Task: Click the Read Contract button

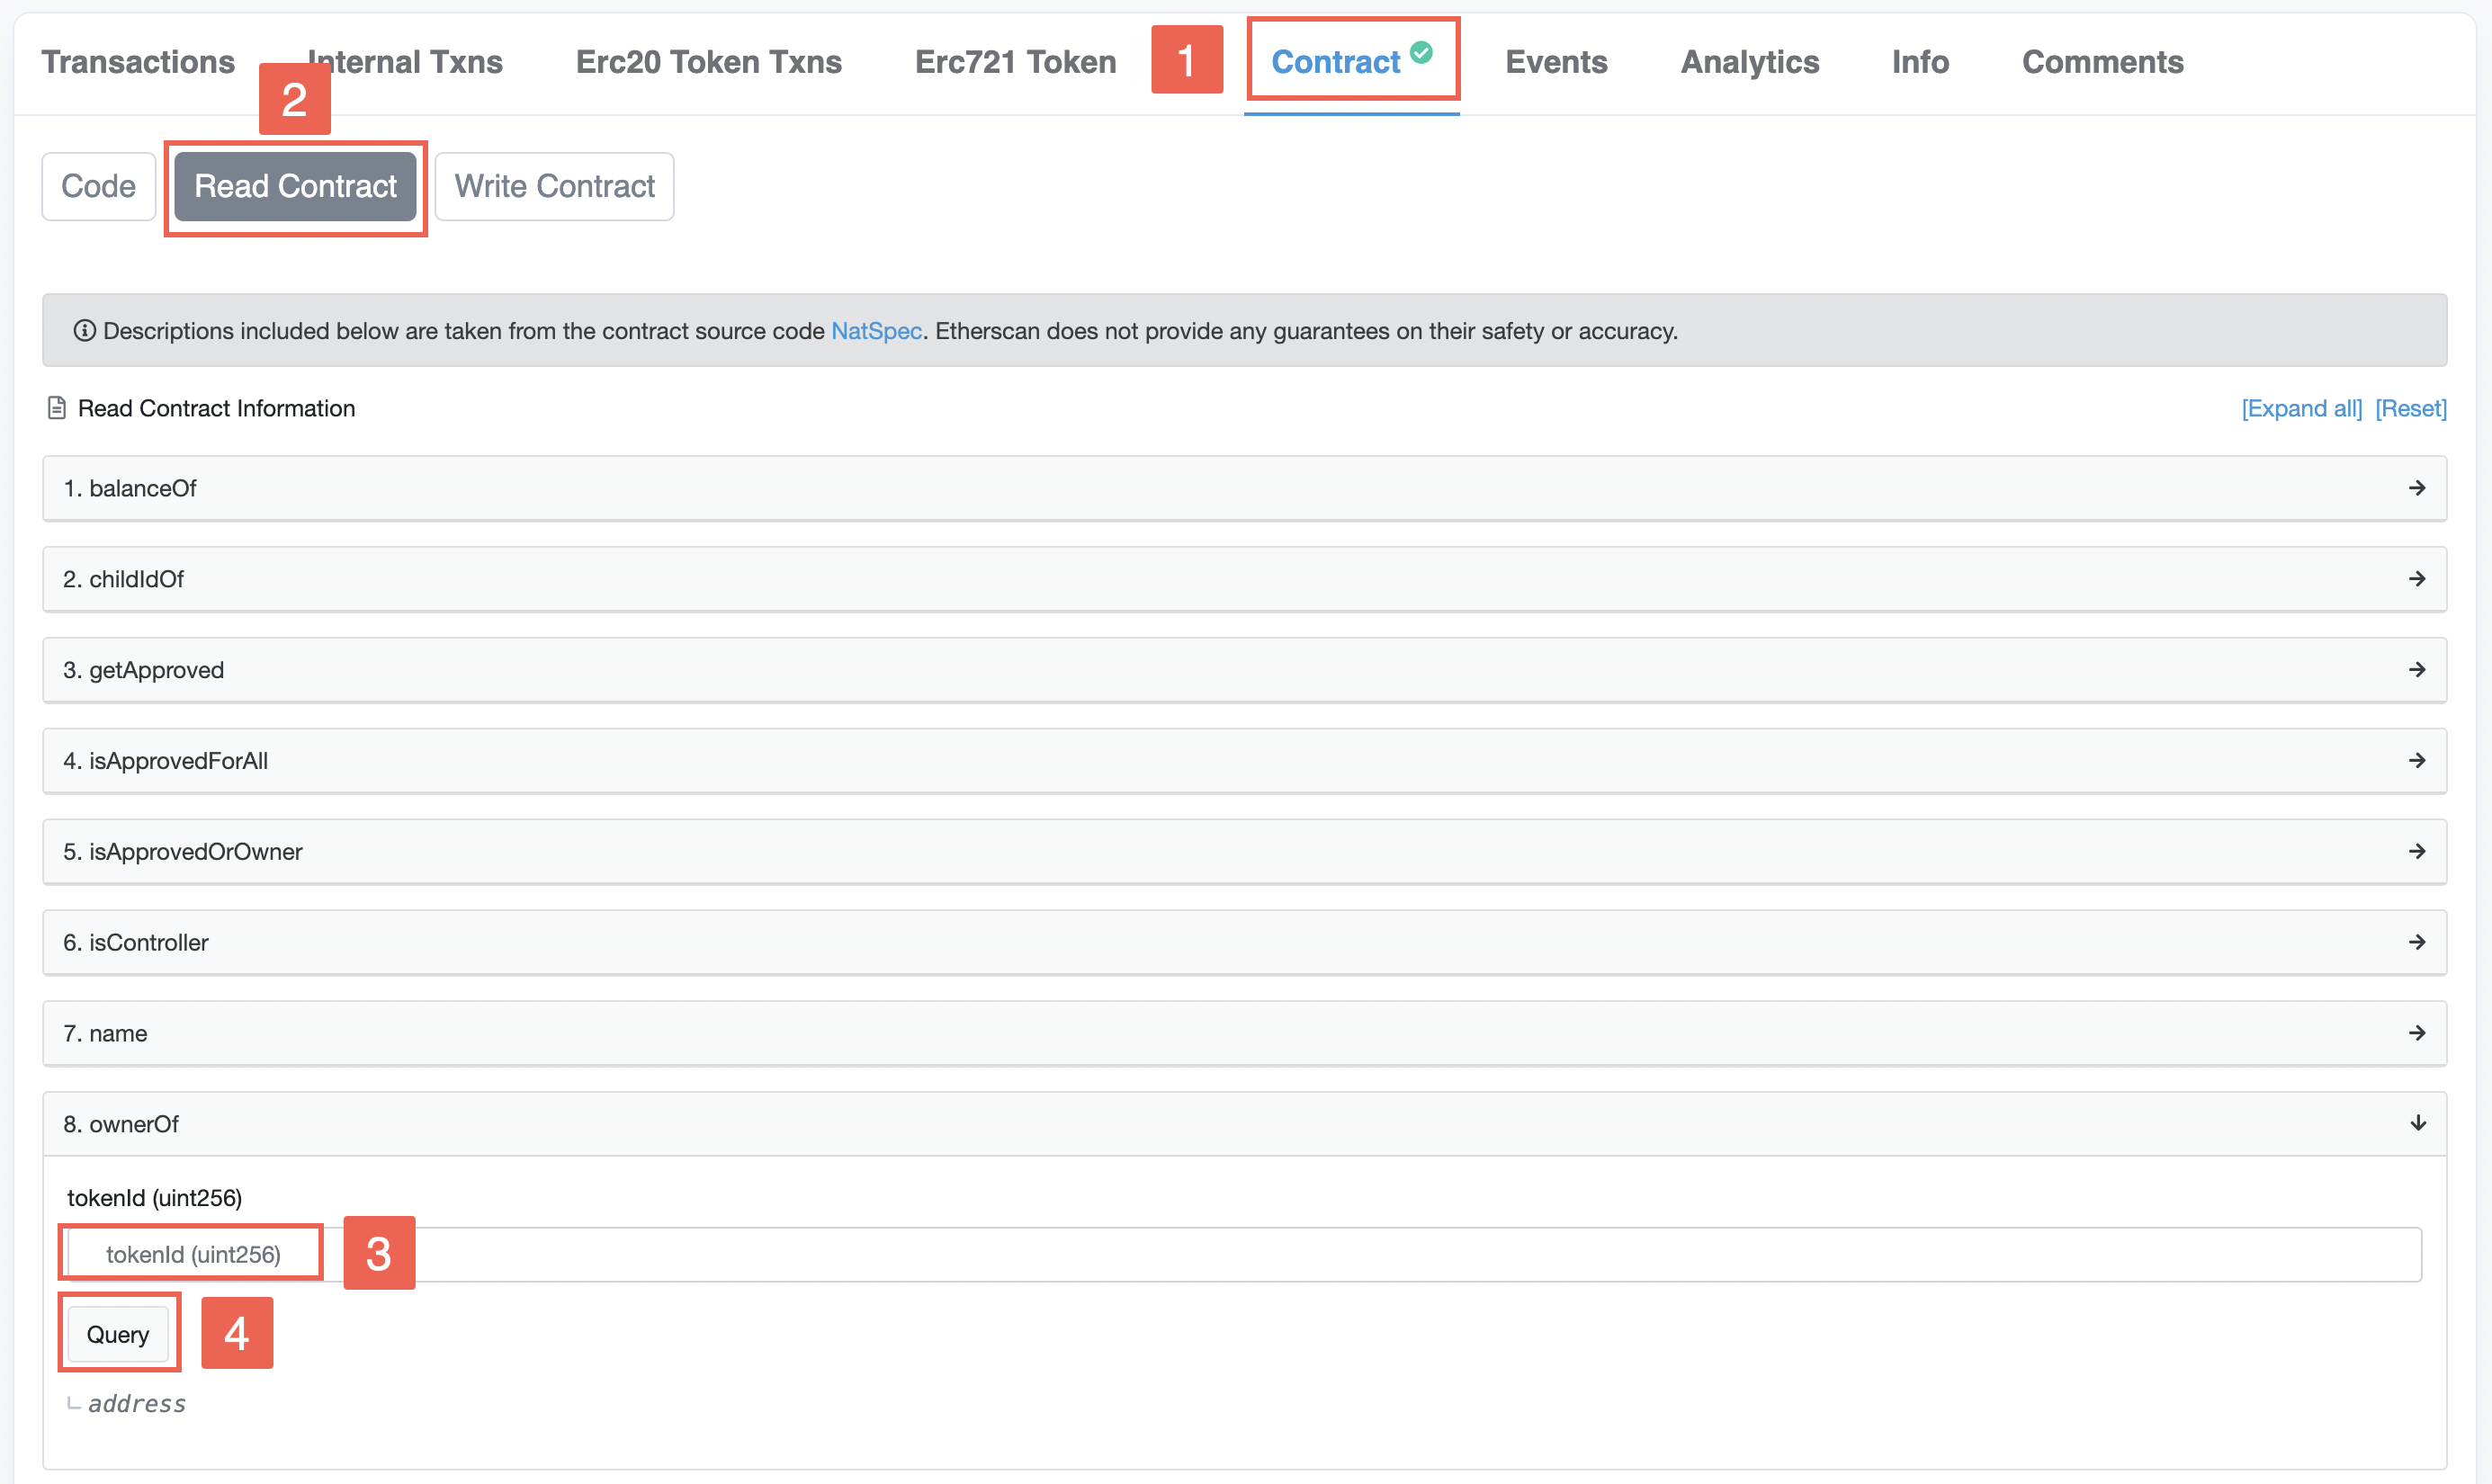Action: coord(295,183)
